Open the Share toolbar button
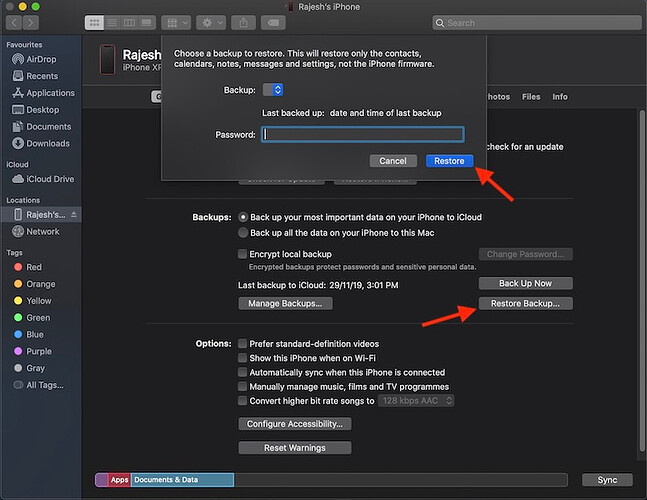Viewport: 647px width, 500px height. (243, 22)
